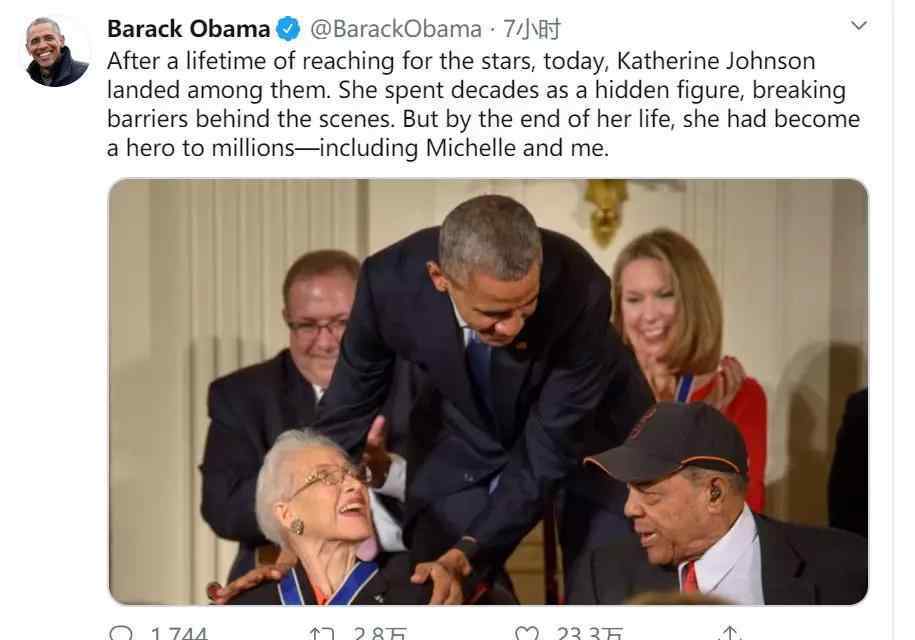Open Barack Obama's round profile avatar
This screenshot has width=915, height=640.
[x=57, y=51]
